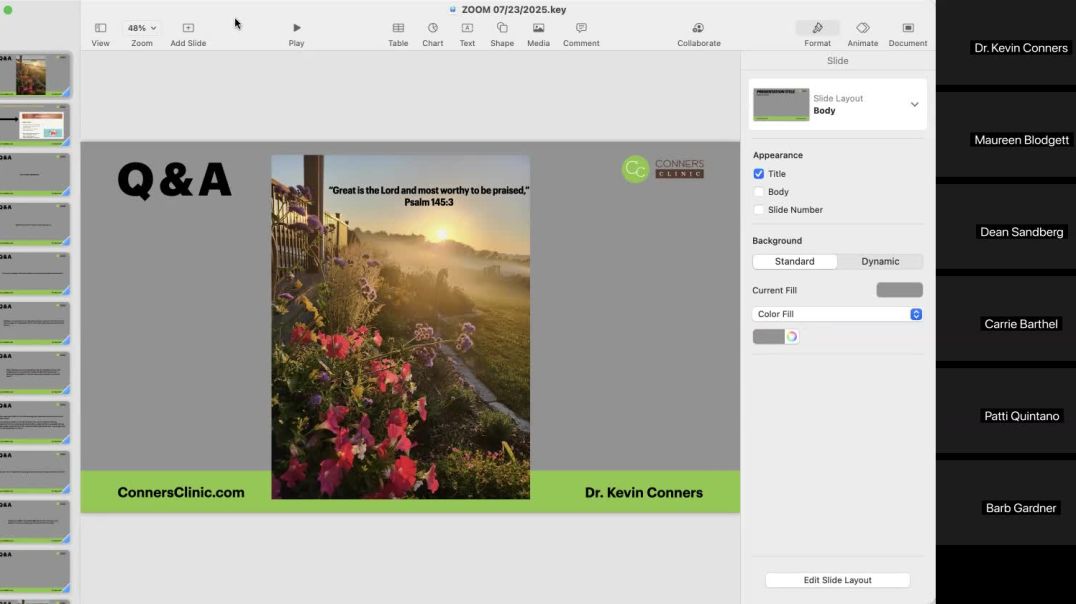The height and width of the screenshot is (604, 1076).
Task: Click the ConnersClinic.com text on the slide
Action: tap(181, 492)
